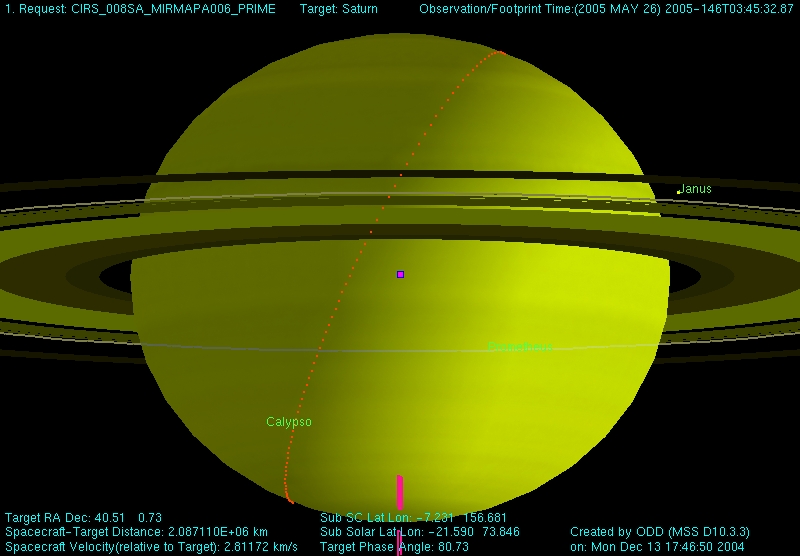Click the magenta footprint square on Saturn
The height and width of the screenshot is (556, 800).
click(x=400, y=274)
